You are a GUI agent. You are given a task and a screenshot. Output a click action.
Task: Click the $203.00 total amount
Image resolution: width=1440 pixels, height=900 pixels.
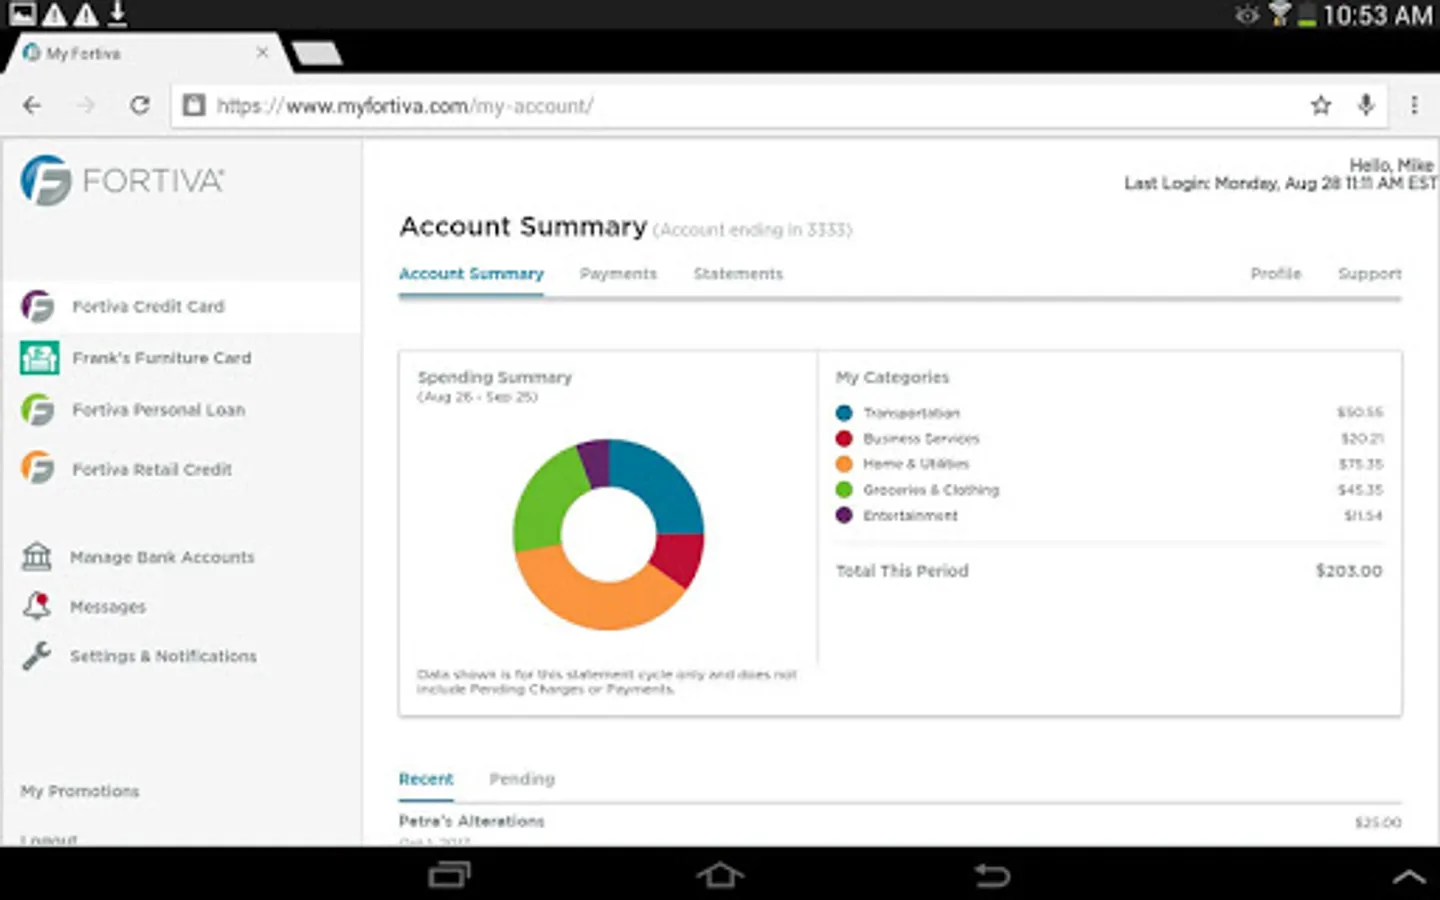coord(1349,570)
